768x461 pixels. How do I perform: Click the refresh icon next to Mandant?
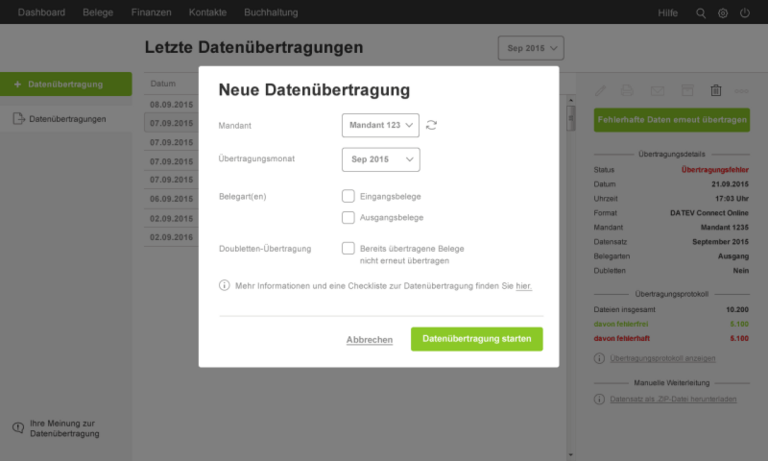(432, 125)
